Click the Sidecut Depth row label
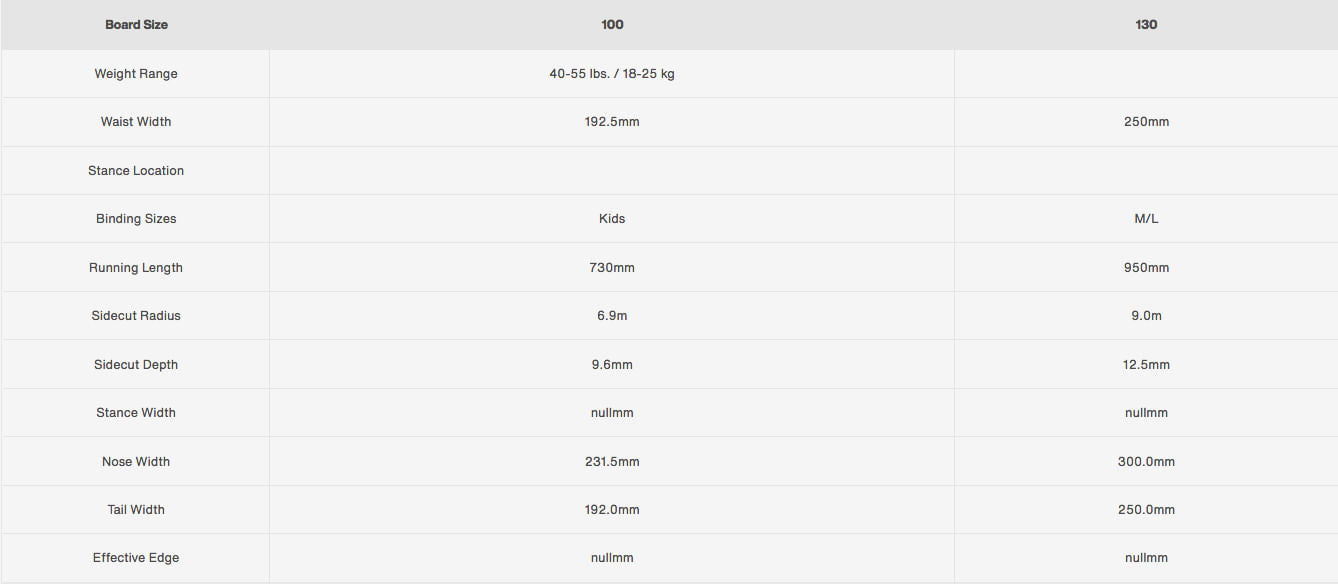 (x=136, y=365)
